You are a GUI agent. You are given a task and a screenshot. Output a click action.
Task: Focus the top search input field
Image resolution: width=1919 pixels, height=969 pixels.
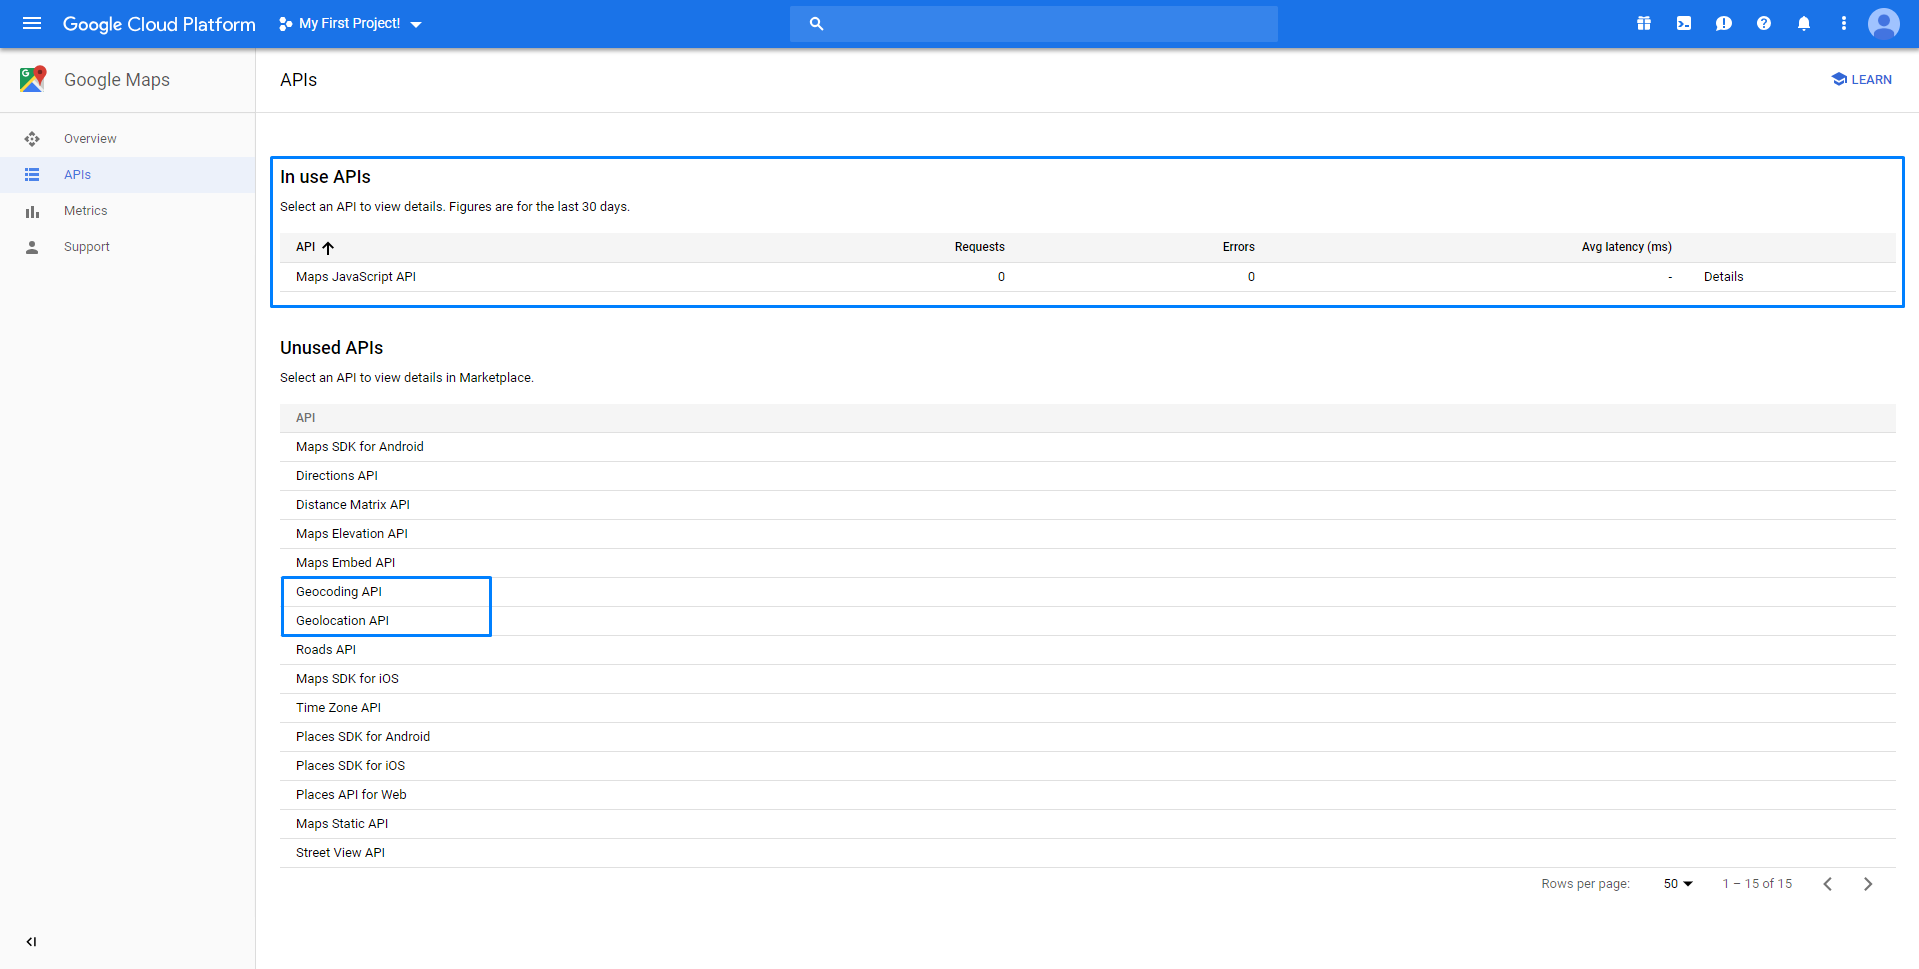coord(1034,24)
